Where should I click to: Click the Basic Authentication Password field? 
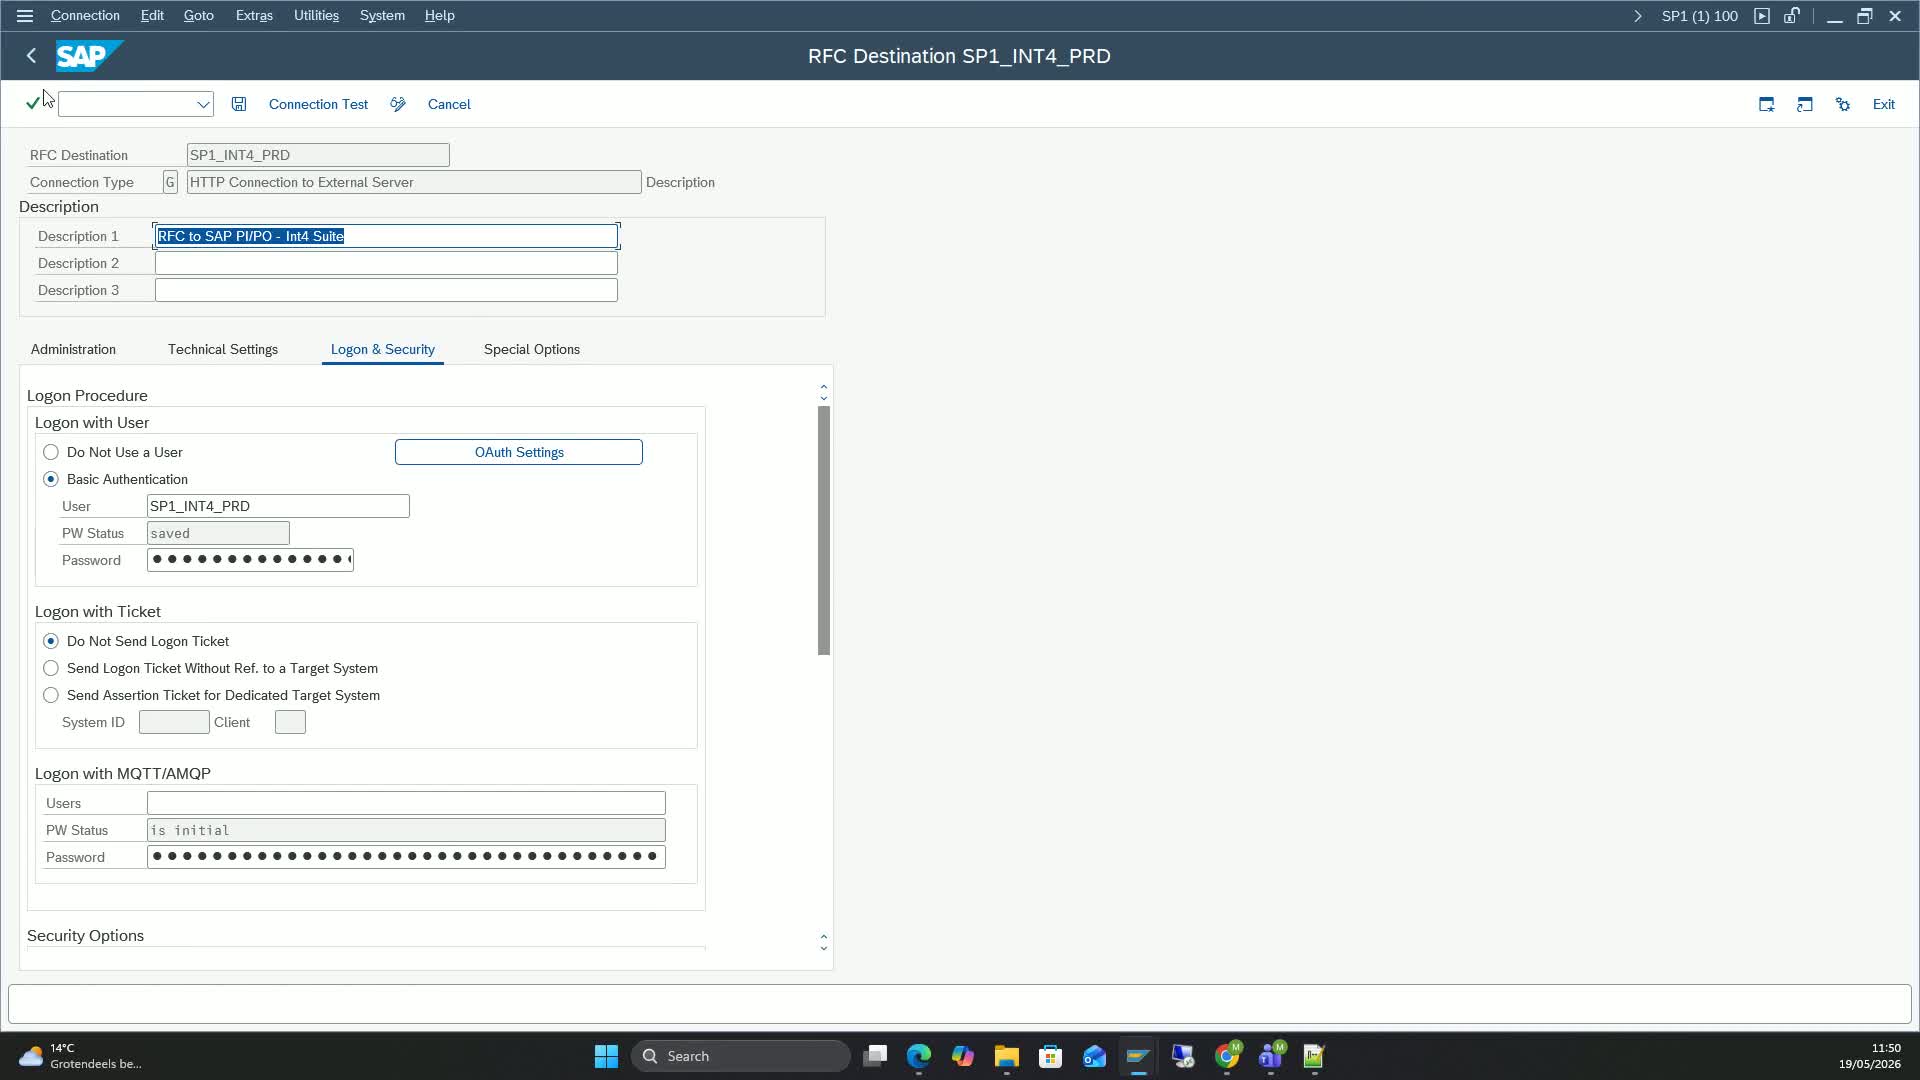[250, 560]
